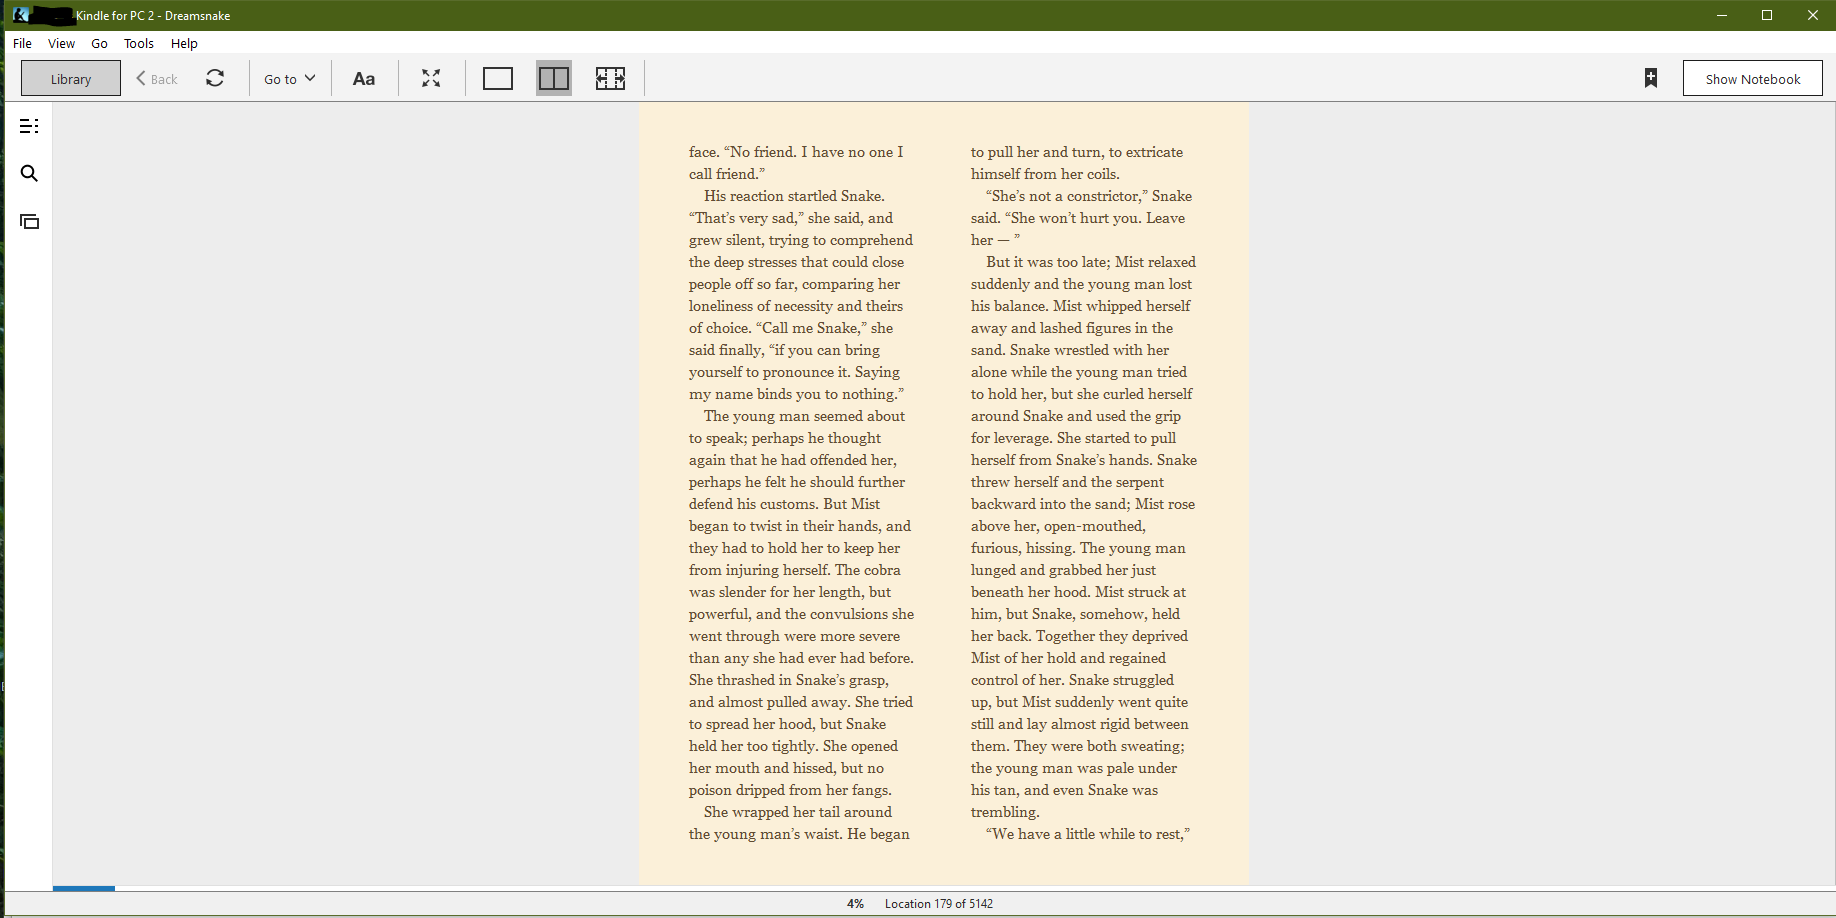Click the reading progress bar at the bottom
Screen dimensions: 1836x918
click(x=84, y=888)
